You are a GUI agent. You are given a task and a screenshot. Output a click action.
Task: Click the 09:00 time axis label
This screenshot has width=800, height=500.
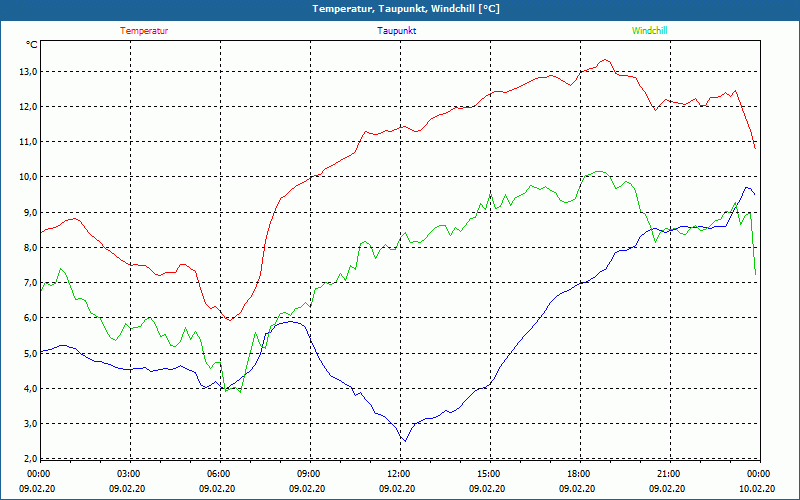(x=310, y=474)
